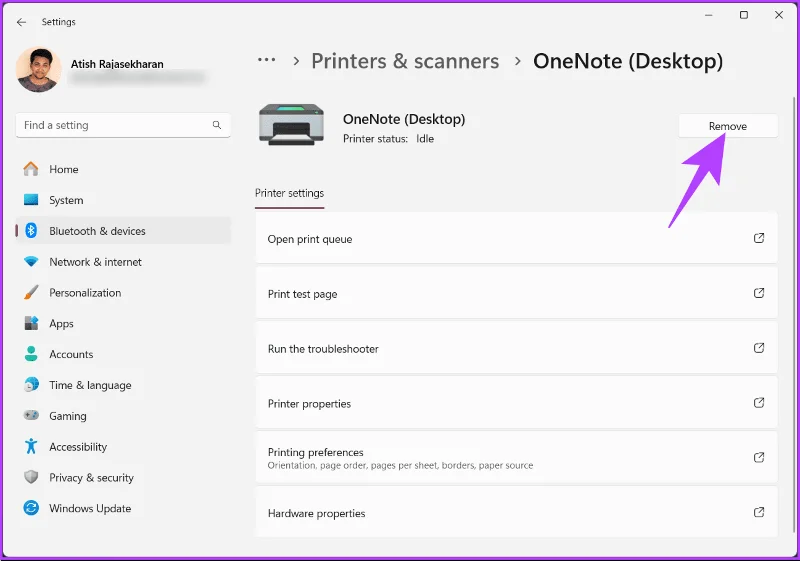Open Time & language settings
The image size is (800, 561).
(x=123, y=385)
